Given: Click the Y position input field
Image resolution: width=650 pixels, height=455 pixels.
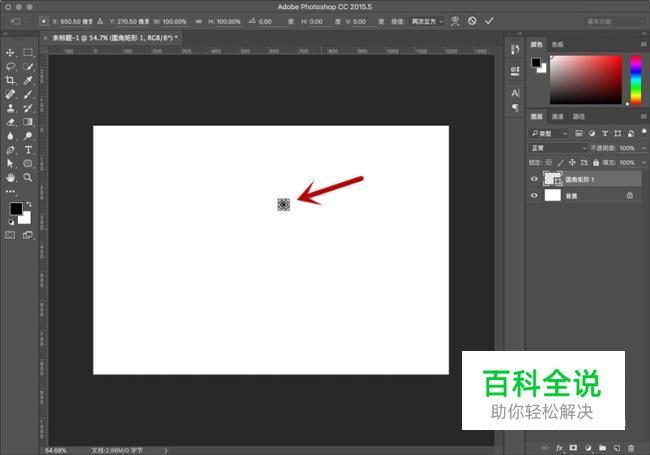Looking at the screenshot, I should [x=133, y=22].
